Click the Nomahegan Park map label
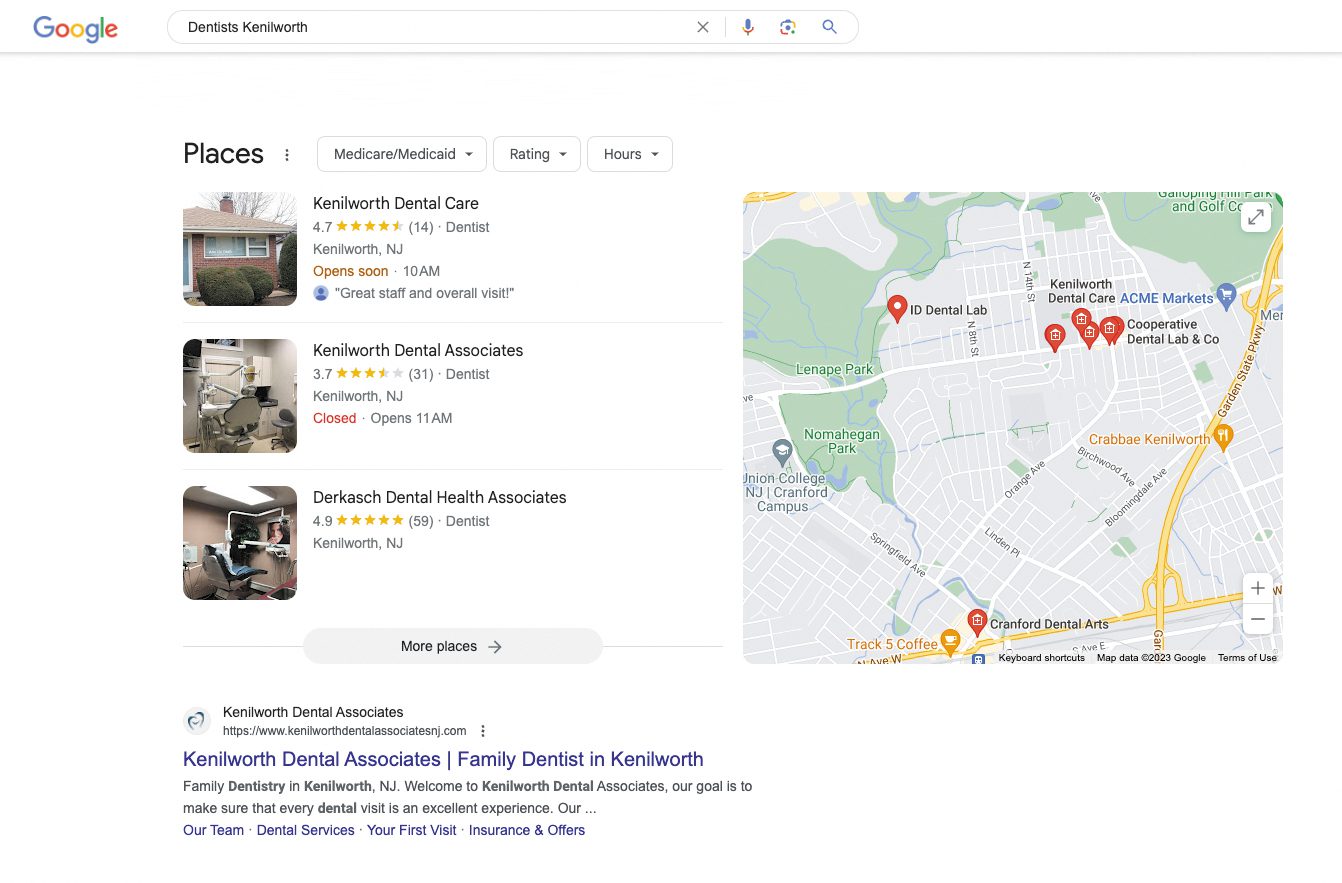Viewport: 1342px width, 883px height. [842, 441]
